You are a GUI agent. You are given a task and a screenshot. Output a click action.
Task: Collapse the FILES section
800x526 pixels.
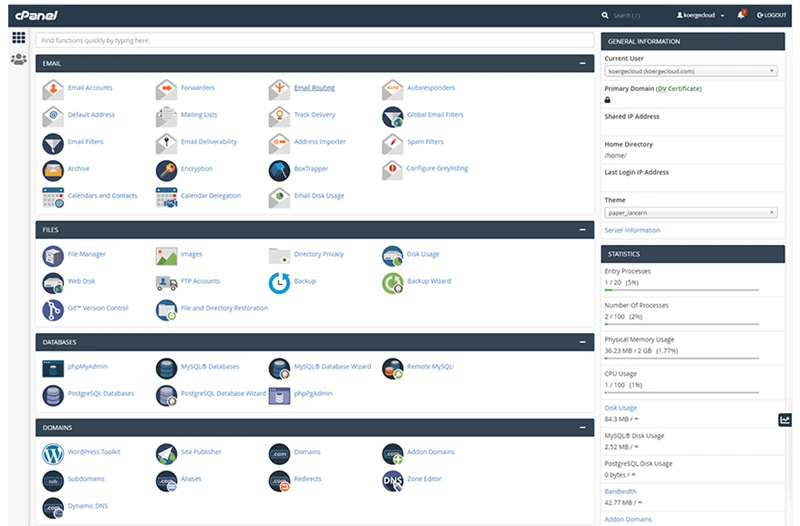pyautogui.click(x=582, y=230)
